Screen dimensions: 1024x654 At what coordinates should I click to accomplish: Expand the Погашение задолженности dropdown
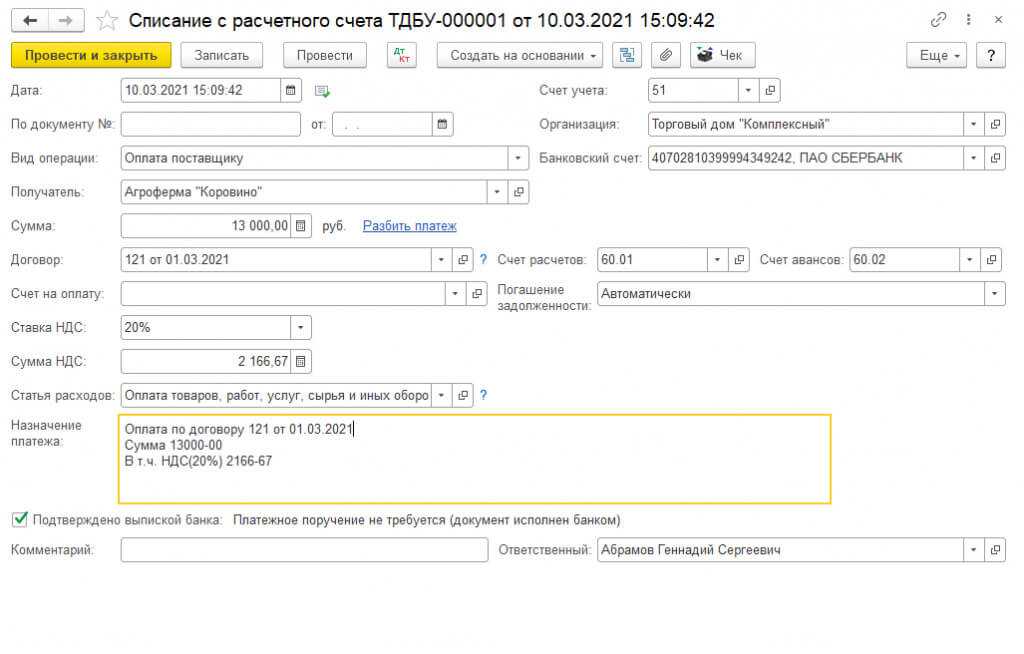[994, 294]
